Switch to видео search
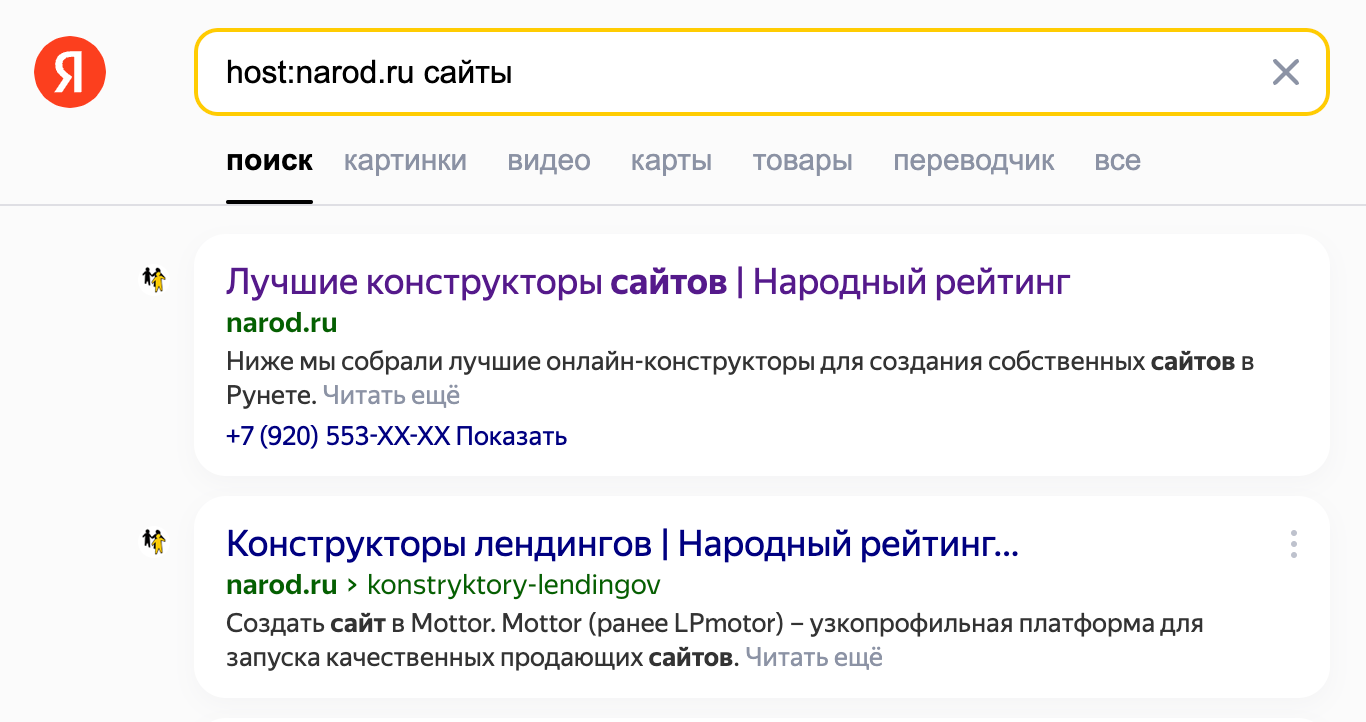This screenshot has width=1366, height=722. pos(548,160)
